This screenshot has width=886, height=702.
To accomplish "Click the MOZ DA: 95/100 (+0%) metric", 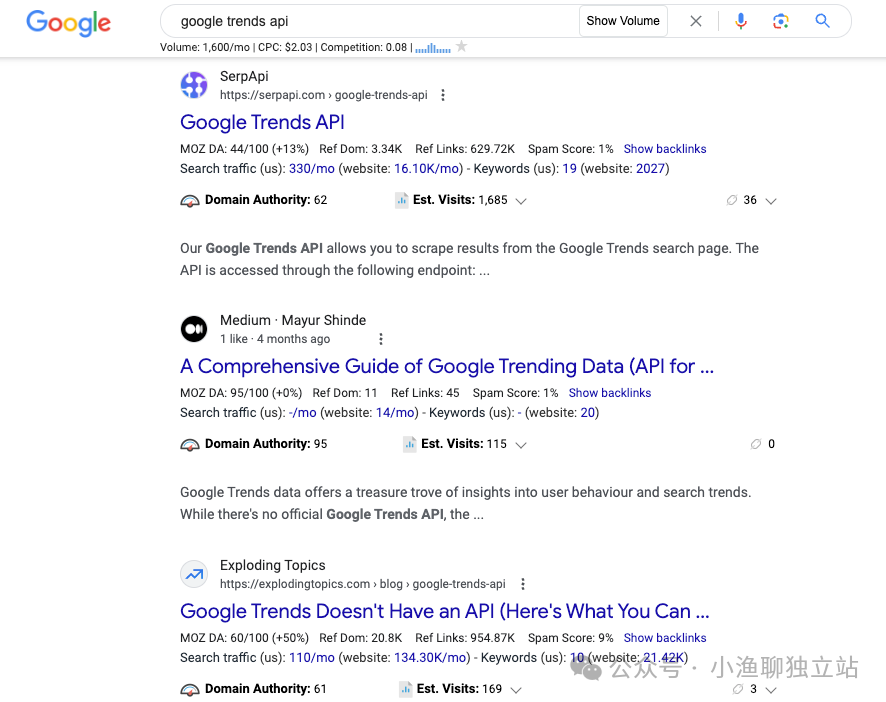I will click(241, 393).
